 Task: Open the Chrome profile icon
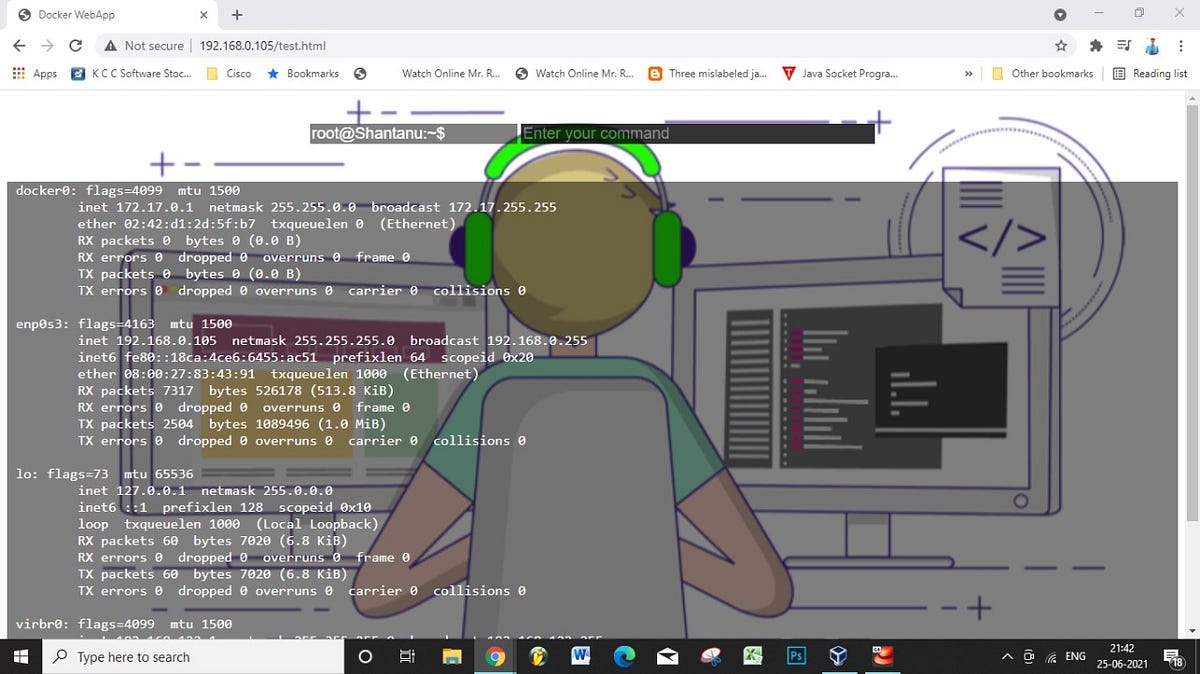point(1152,45)
